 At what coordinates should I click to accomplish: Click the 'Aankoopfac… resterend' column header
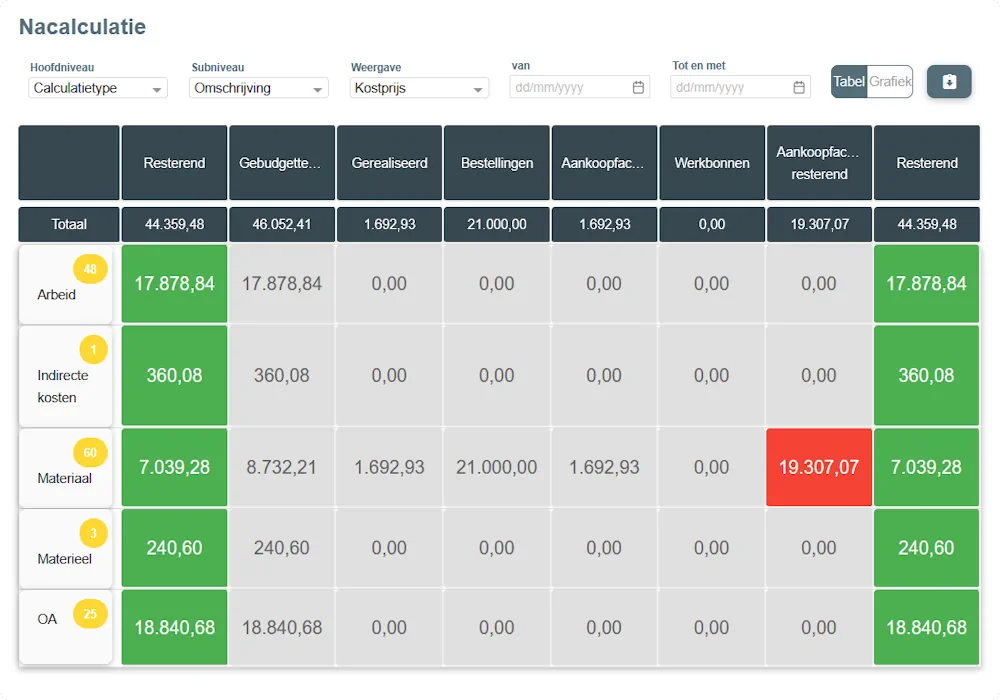pos(820,163)
